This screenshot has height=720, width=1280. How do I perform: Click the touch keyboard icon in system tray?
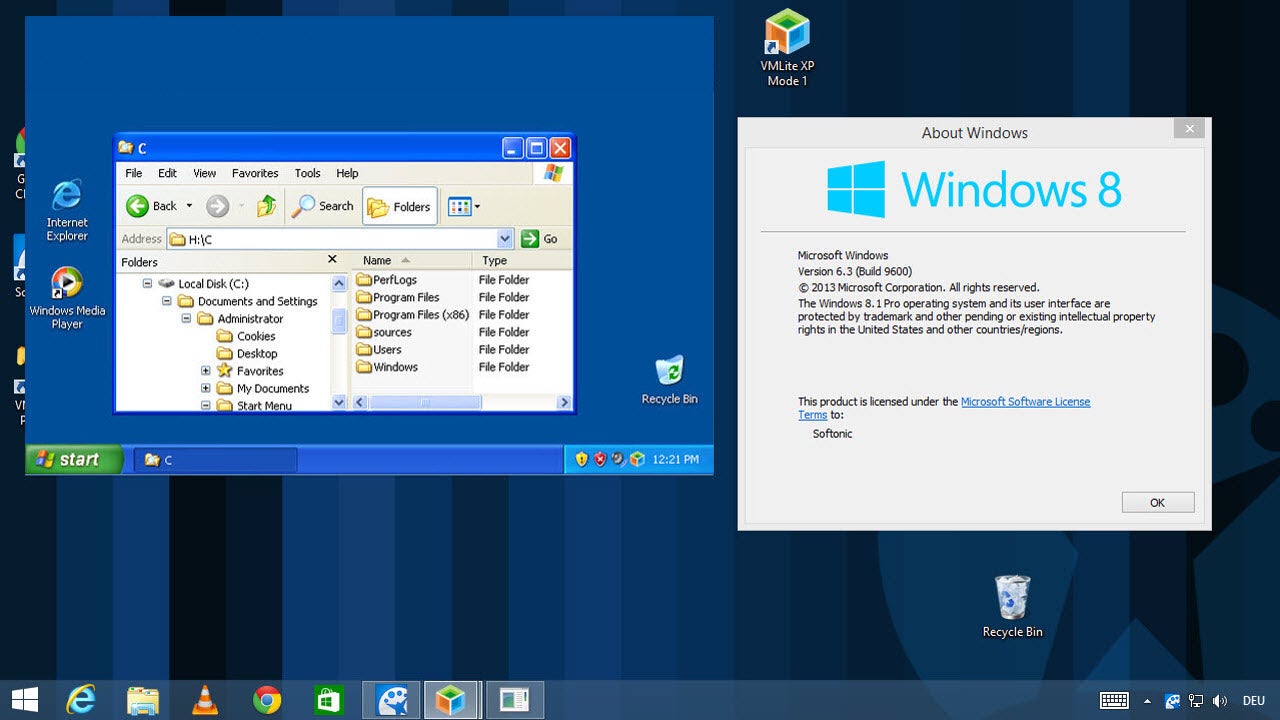[1113, 700]
